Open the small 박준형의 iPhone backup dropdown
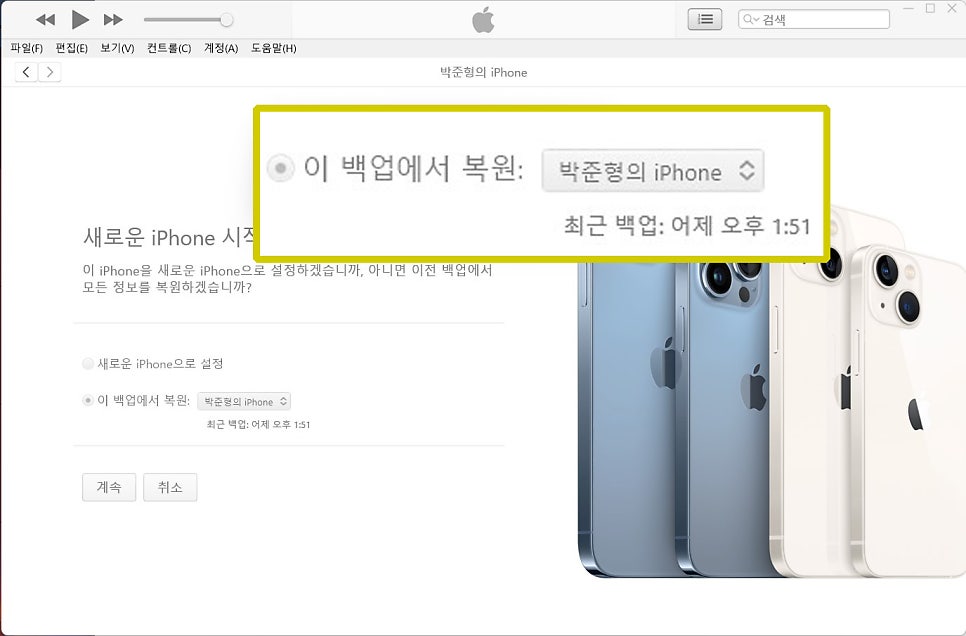The height and width of the screenshot is (636, 966). click(x=244, y=401)
